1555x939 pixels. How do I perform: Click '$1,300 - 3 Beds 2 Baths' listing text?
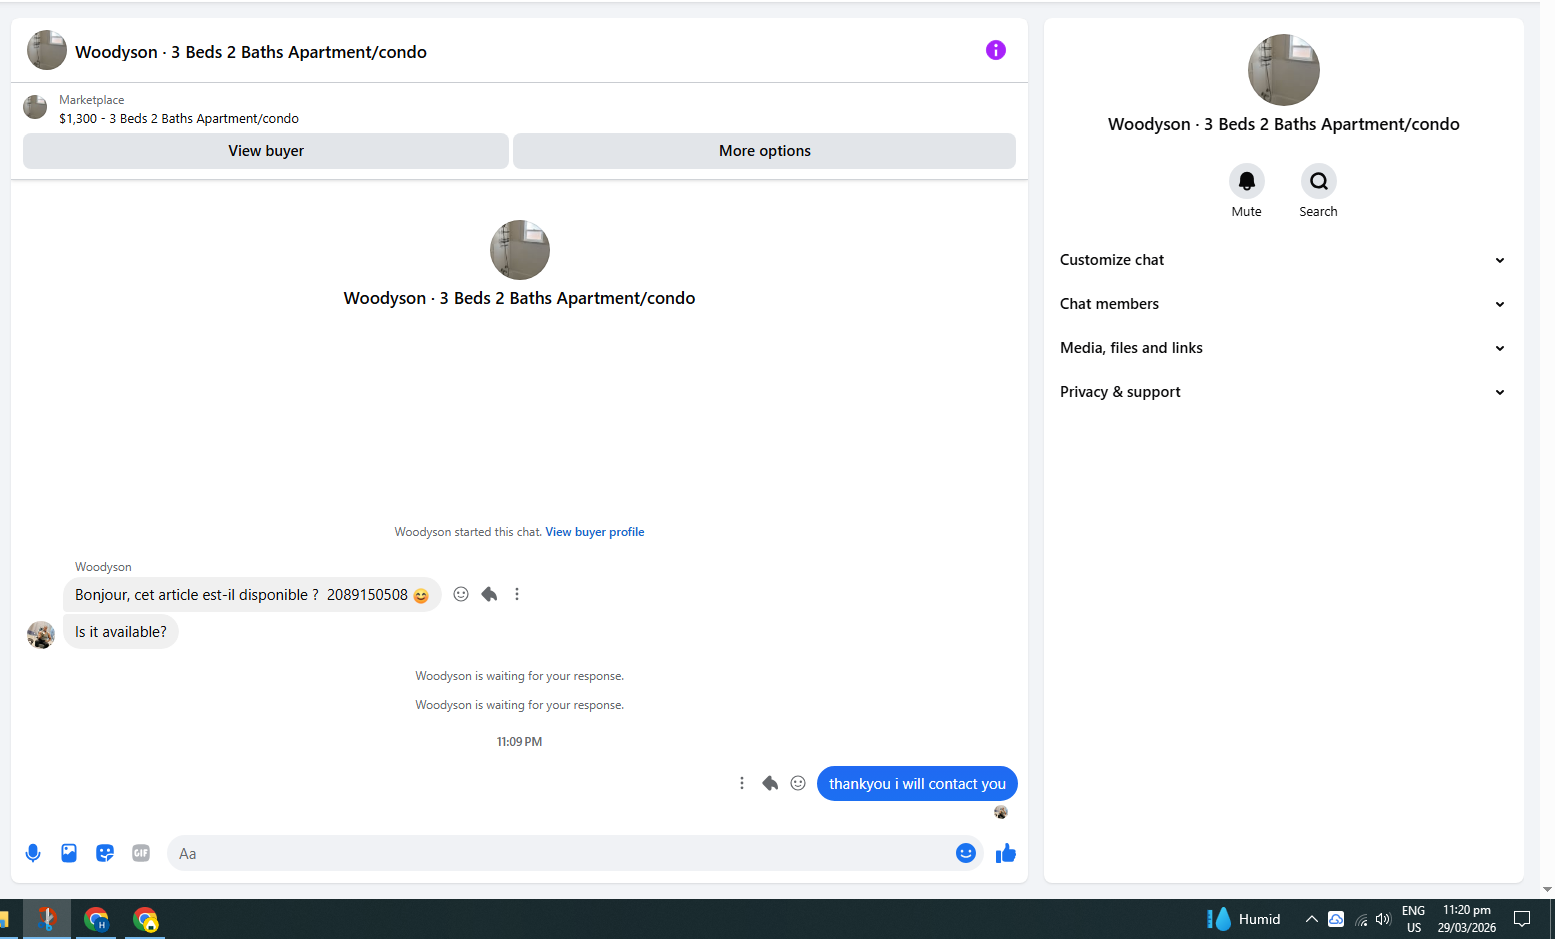coord(179,118)
